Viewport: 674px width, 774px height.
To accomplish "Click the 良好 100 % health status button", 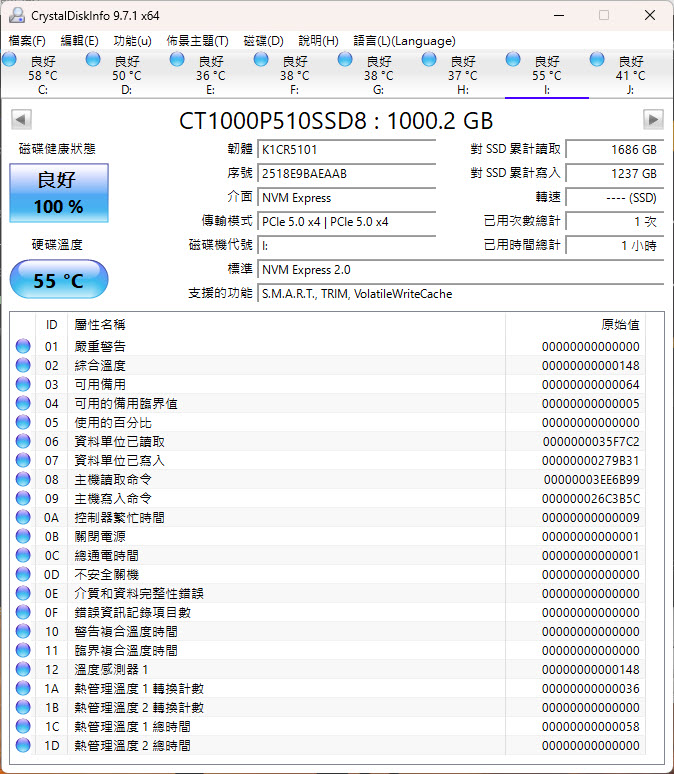I will click(59, 193).
